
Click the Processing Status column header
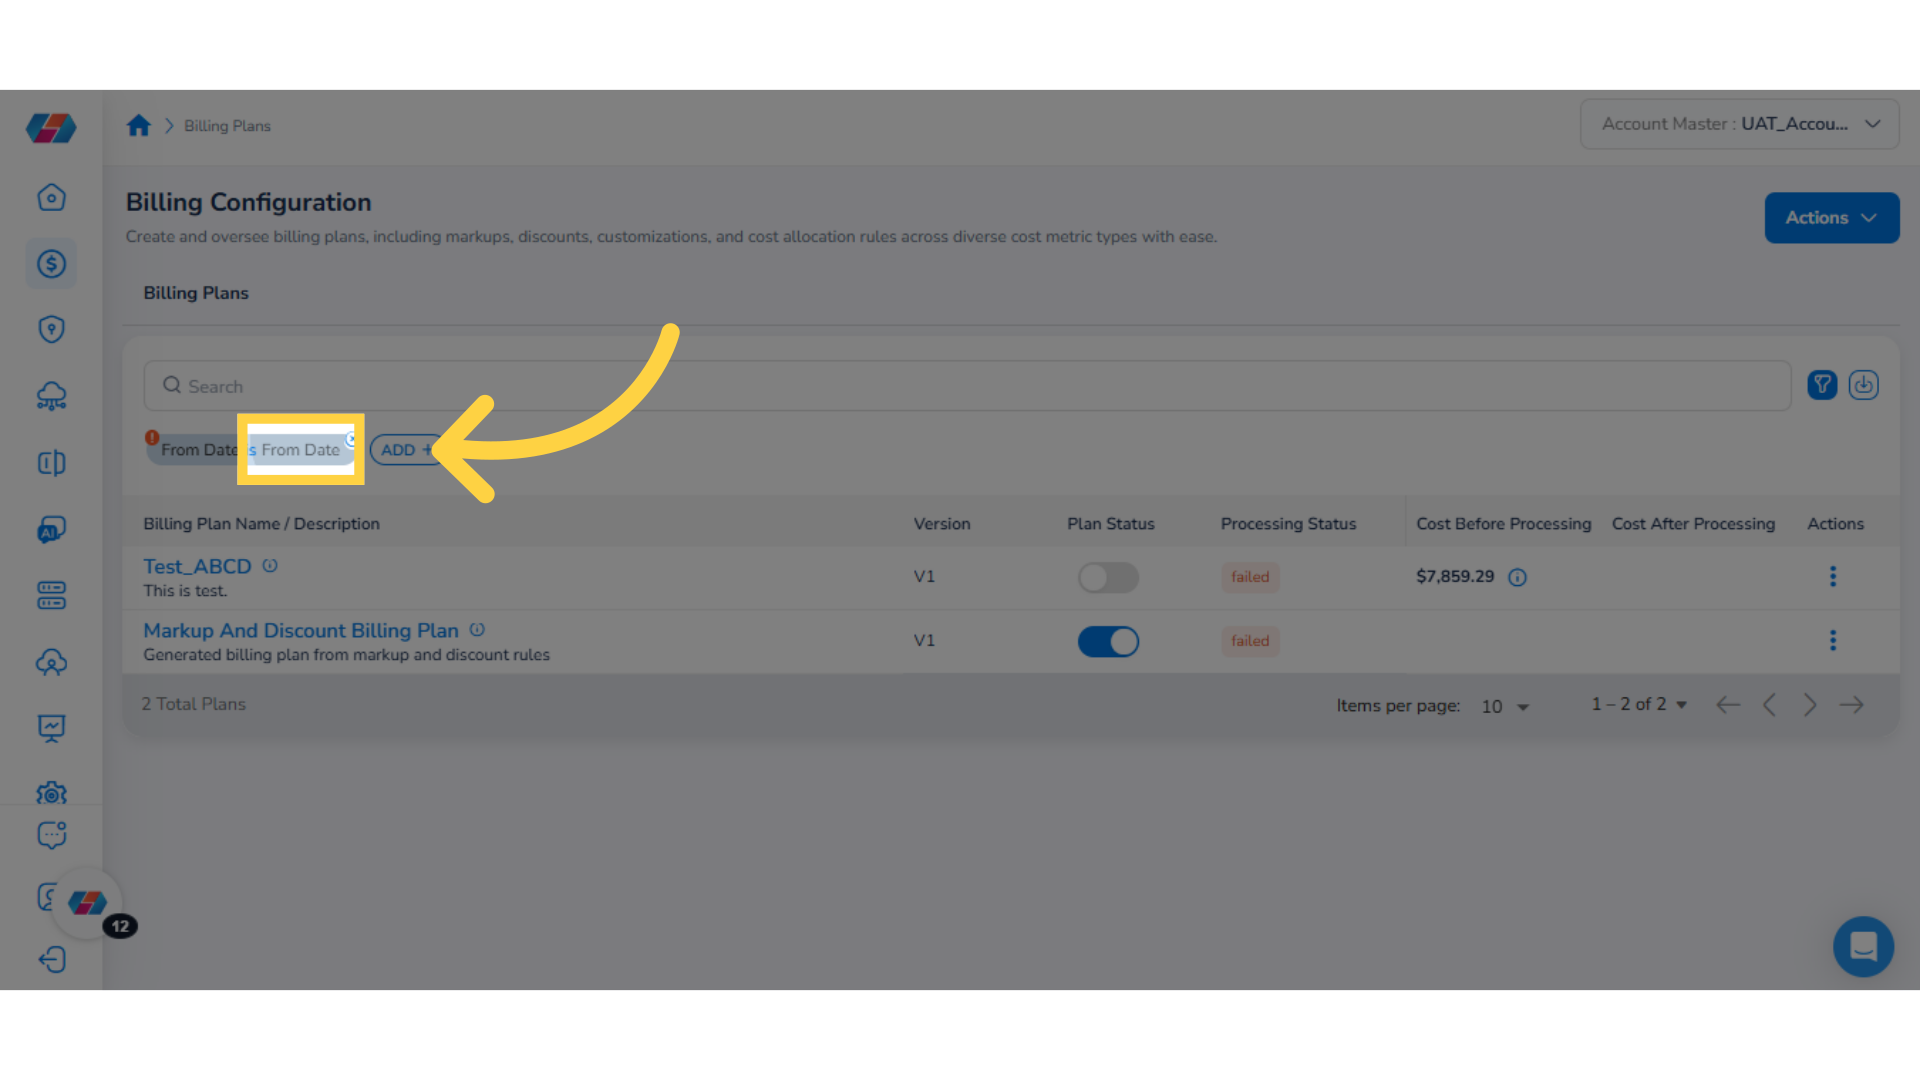[x=1288, y=523]
